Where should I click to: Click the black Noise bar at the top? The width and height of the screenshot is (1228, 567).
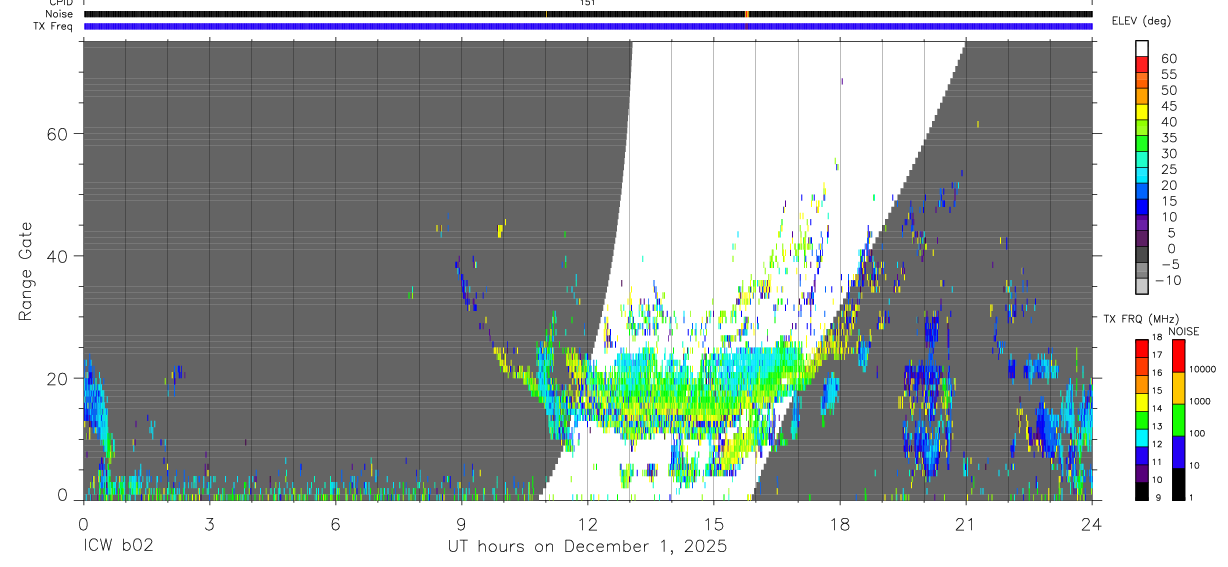click(x=588, y=14)
